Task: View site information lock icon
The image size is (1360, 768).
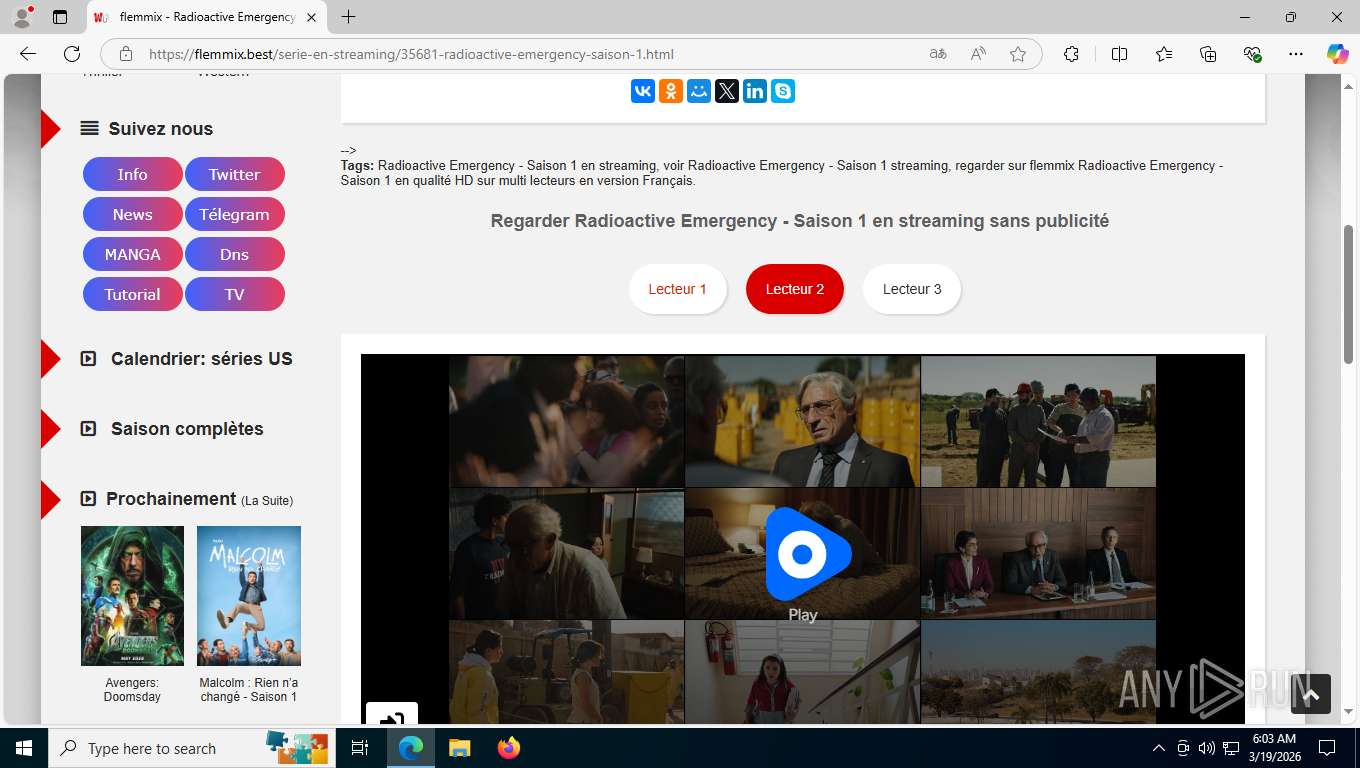Action: pyautogui.click(x=125, y=54)
